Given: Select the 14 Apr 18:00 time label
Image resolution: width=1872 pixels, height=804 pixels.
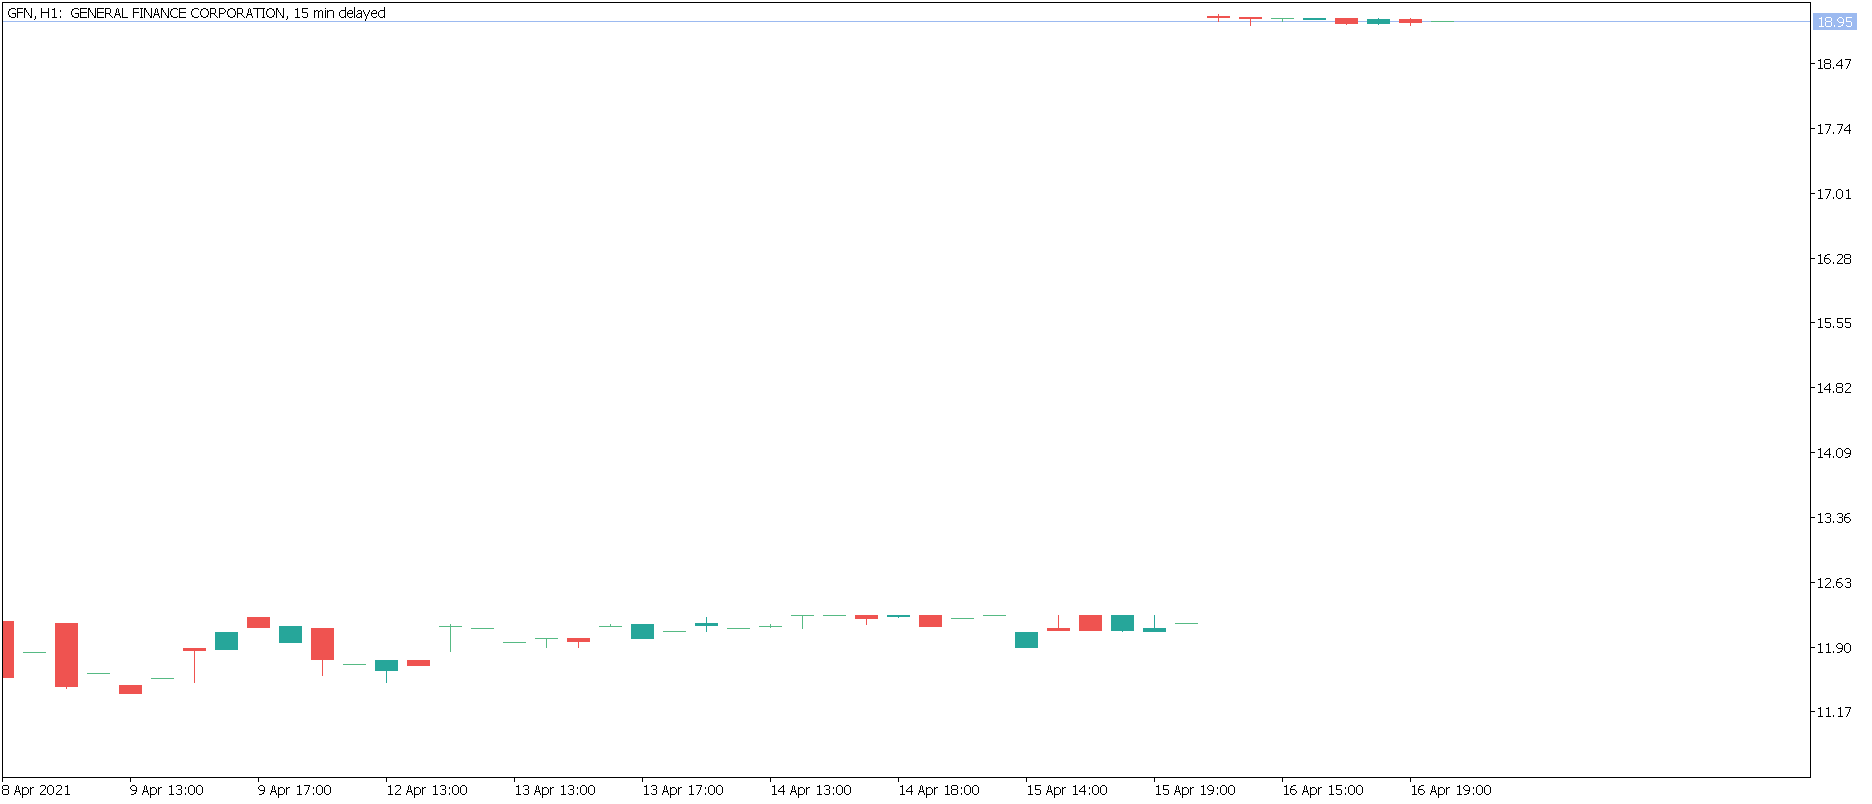Looking at the screenshot, I should pos(938,790).
